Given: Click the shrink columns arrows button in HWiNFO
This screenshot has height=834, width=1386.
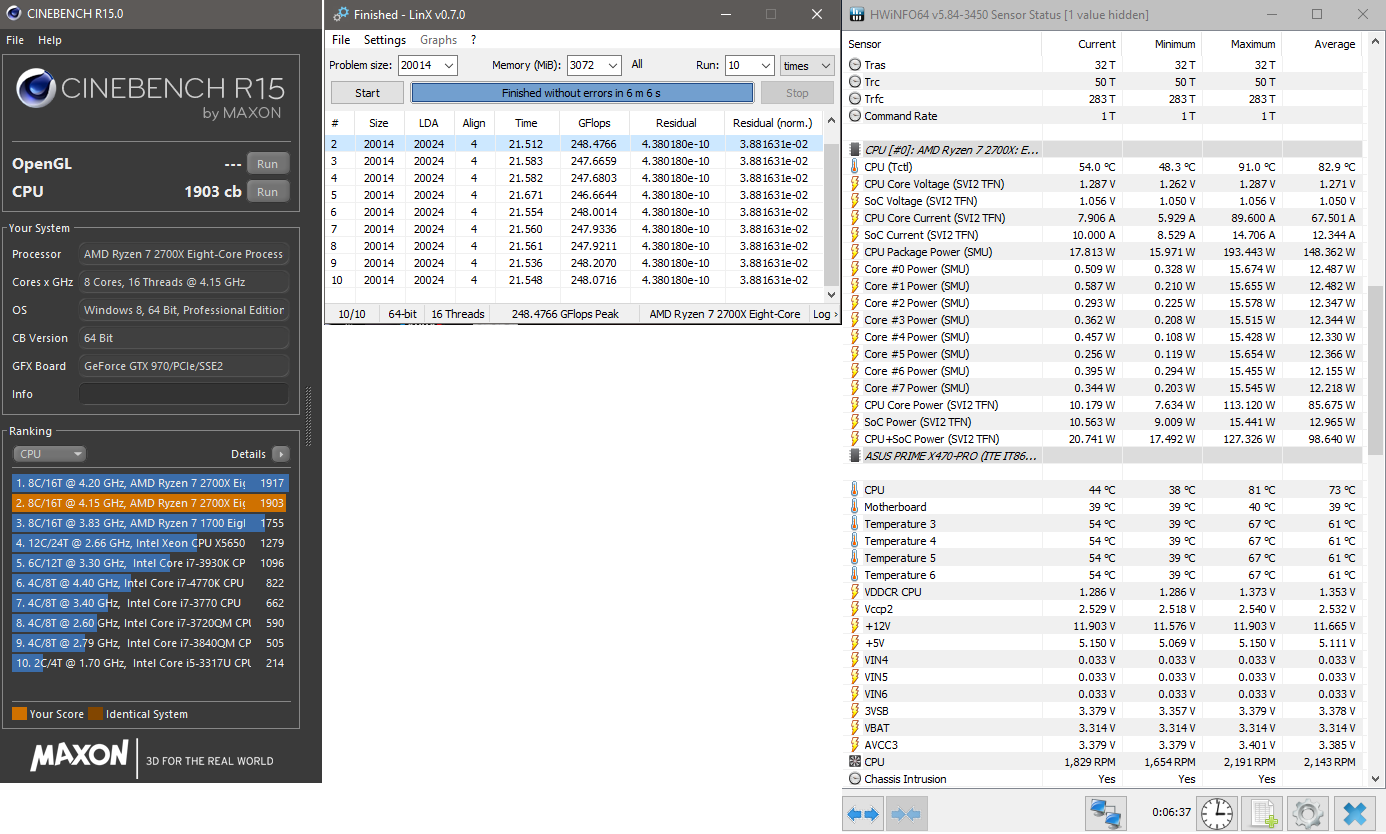Looking at the screenshot, I should pyautogui.click(x=906, y=814).
